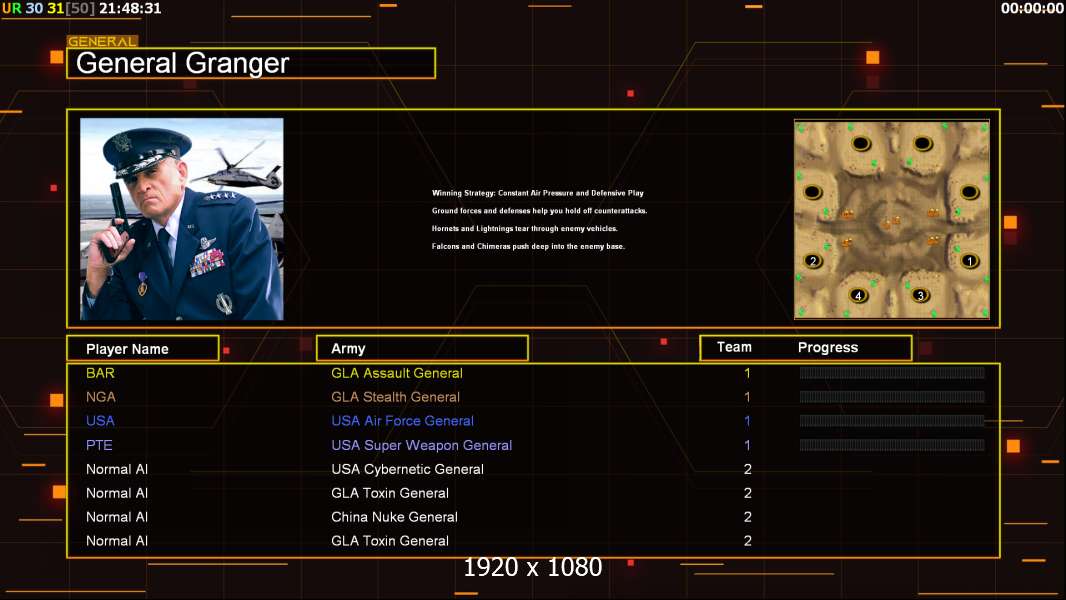Image resolution: width=1066 pixels, height=600 pixels.
Task: Select start position 4 on the minimap
Action: tap(859, 296)
